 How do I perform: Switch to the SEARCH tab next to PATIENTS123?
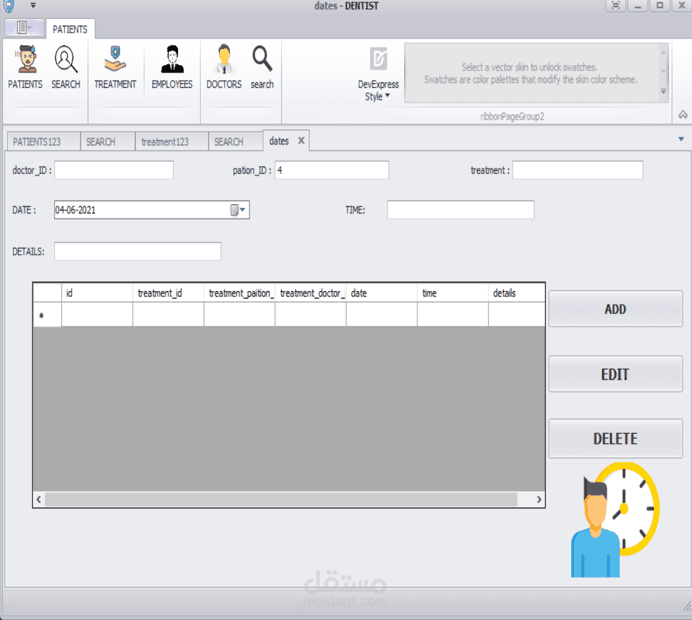[107, 142]
